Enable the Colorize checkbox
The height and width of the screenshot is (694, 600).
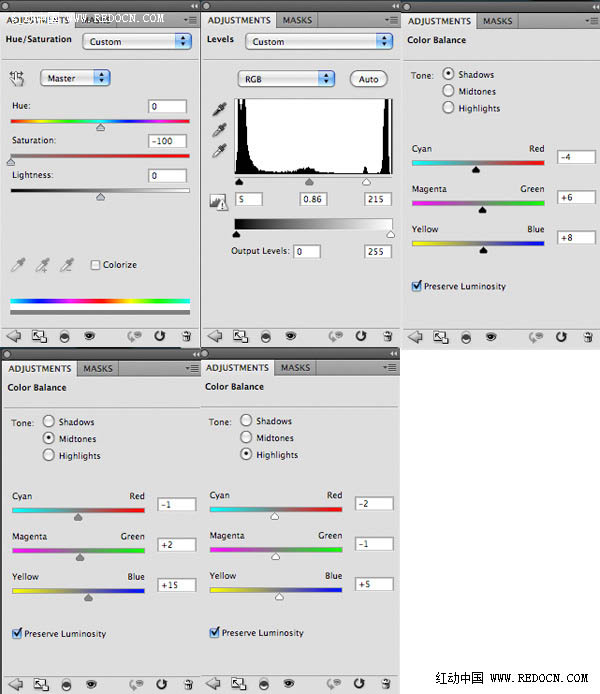point(95,265)
